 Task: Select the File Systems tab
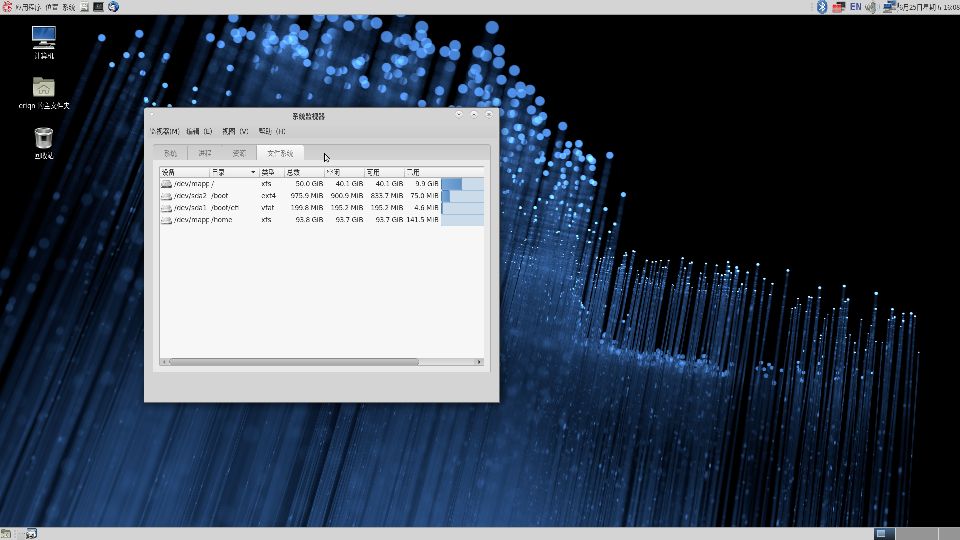(280, 153)
